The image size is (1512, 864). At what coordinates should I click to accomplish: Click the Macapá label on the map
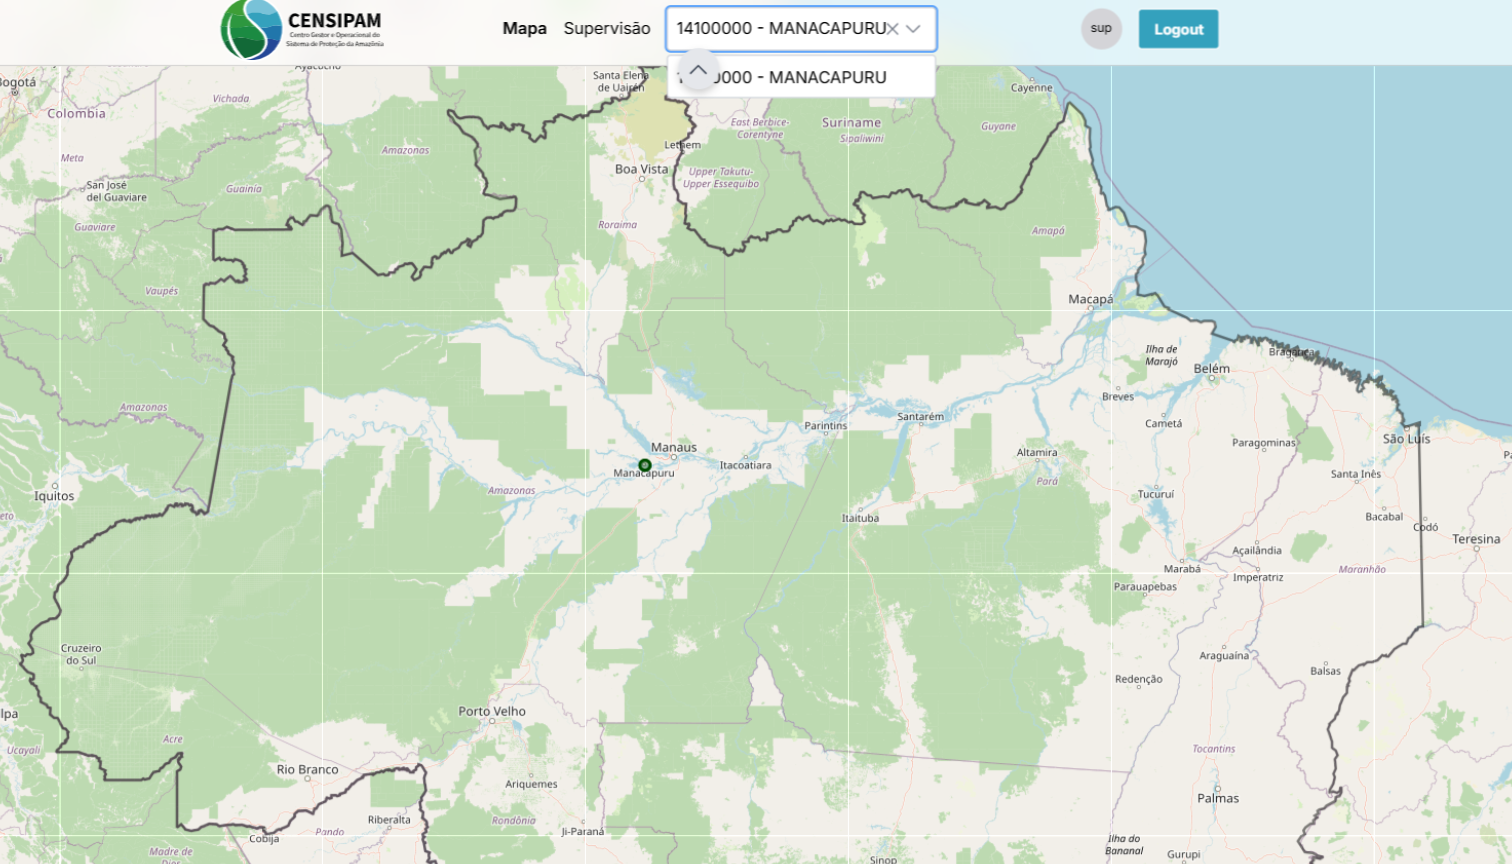(1090, 299)
